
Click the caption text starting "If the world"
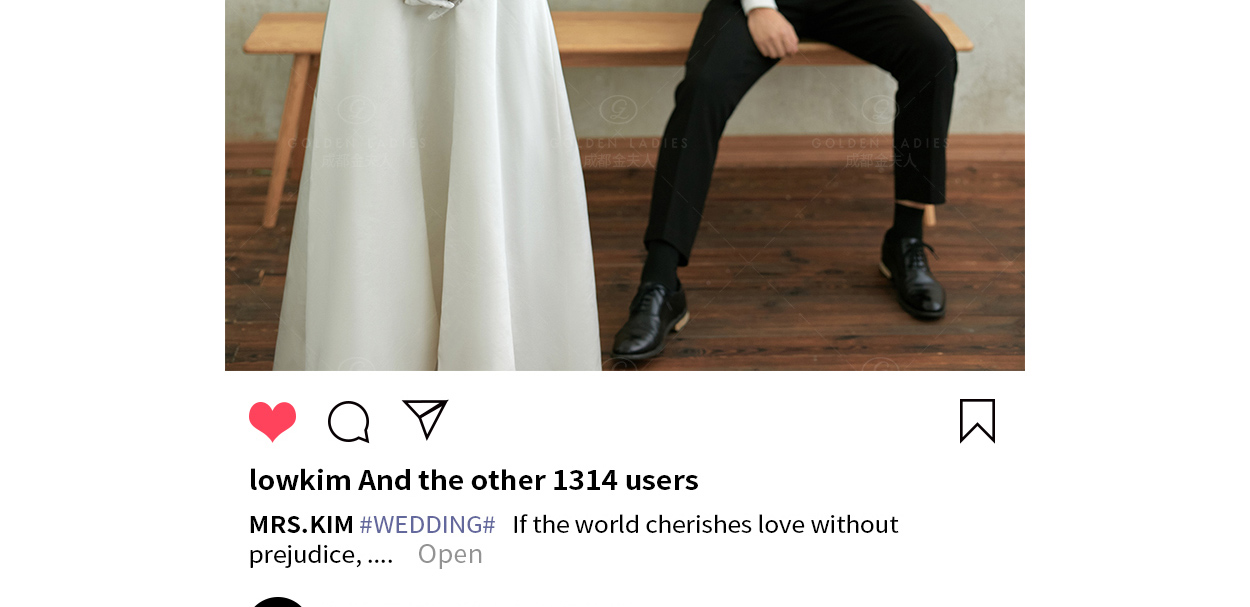705,524
